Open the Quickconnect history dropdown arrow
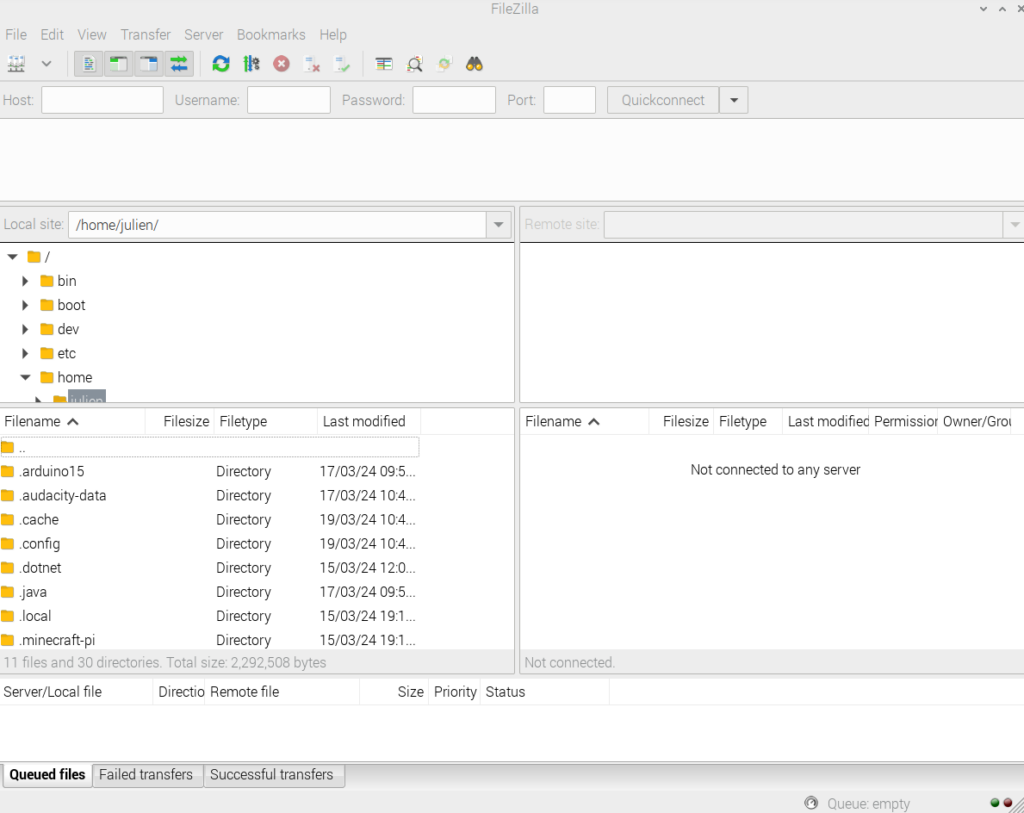 coord(735,100)
